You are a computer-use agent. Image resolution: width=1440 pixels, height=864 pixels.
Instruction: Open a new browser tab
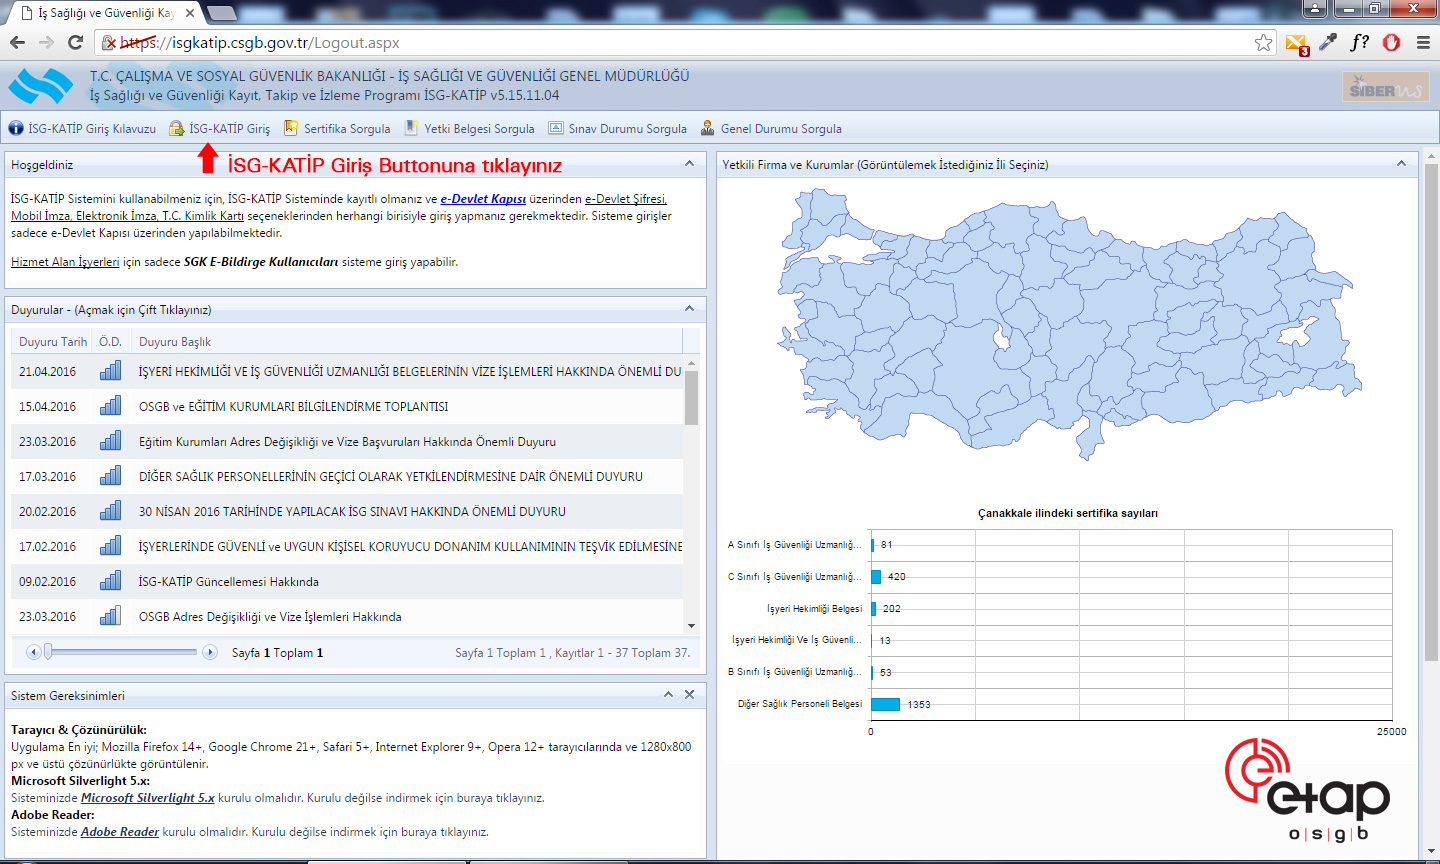[221, 13]
